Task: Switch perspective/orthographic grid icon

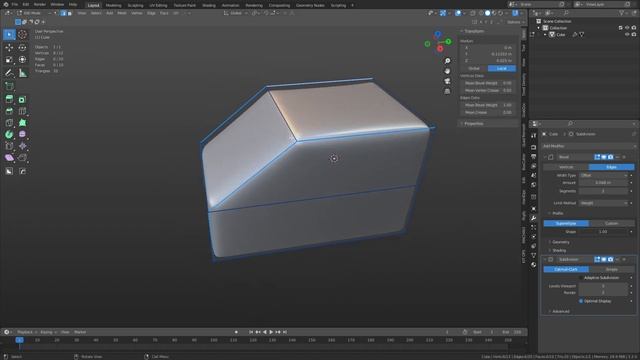Action: 447,91
